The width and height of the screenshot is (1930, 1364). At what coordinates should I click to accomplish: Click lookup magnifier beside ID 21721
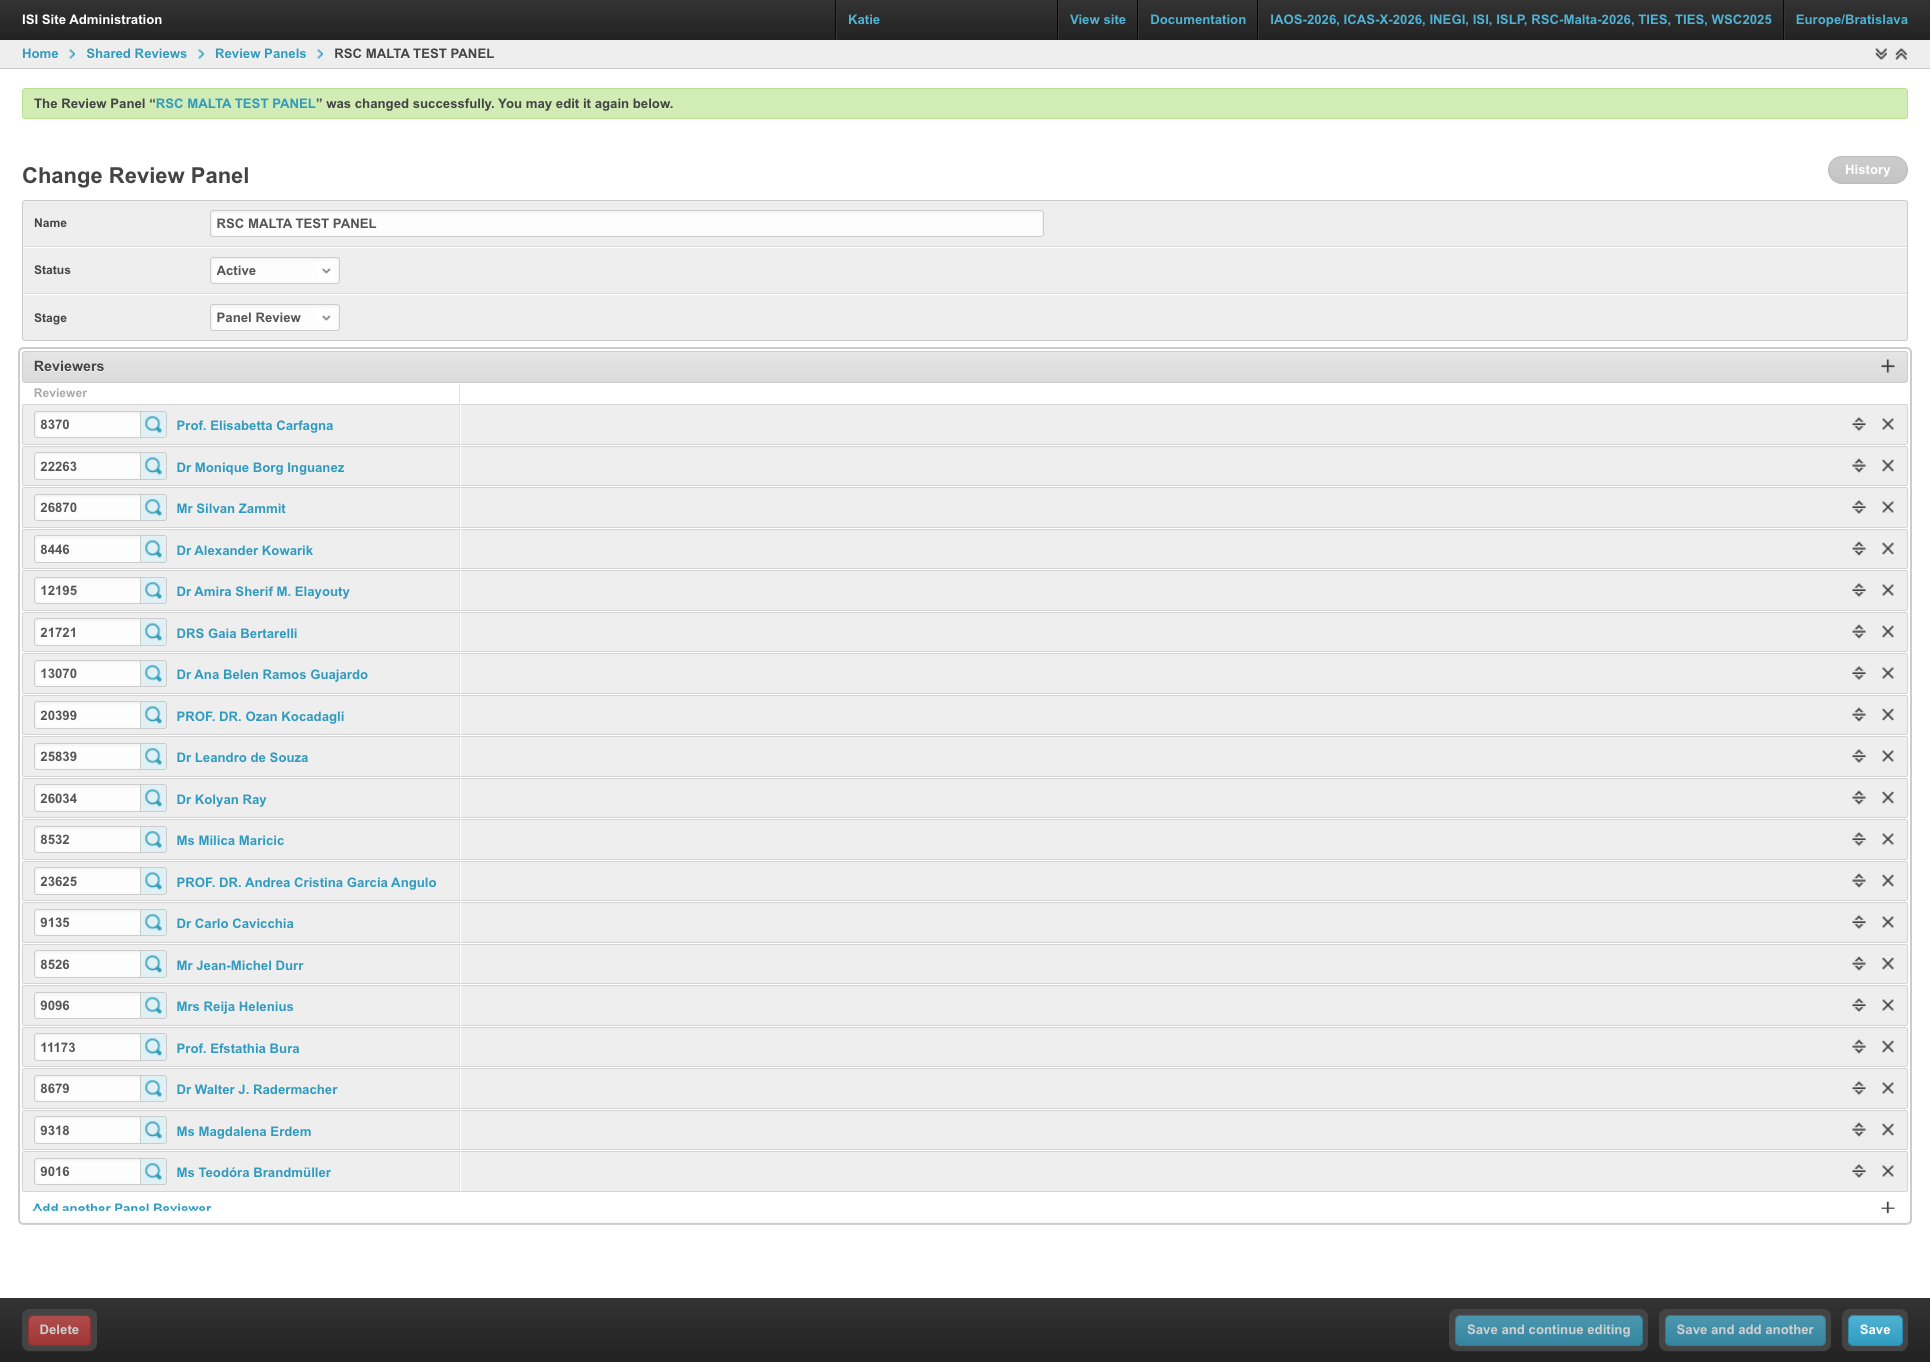[x=153, y=632]
